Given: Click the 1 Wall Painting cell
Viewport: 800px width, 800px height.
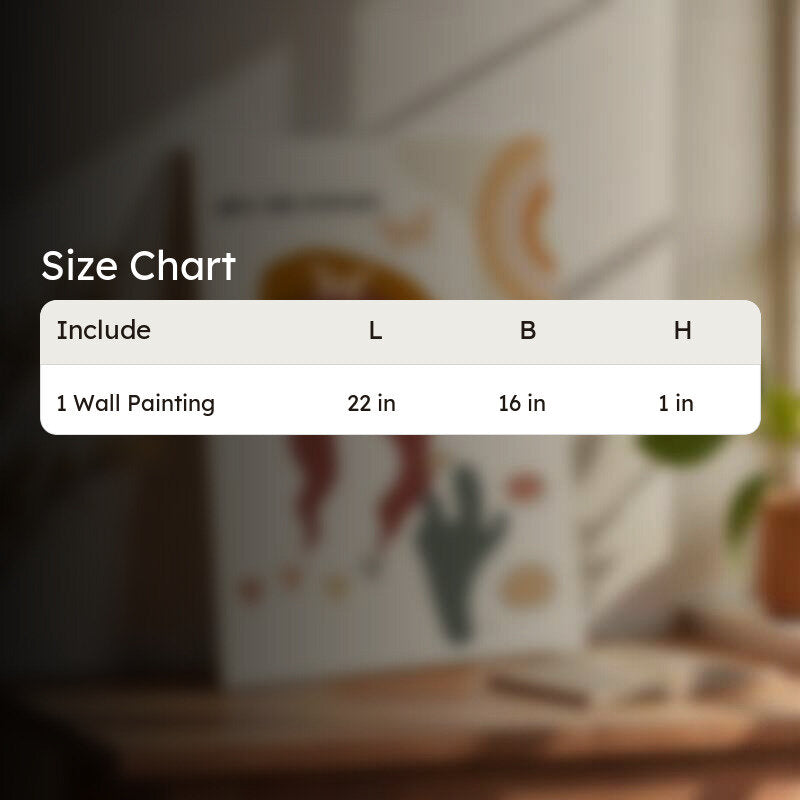Looking at the screenshot, I should pyautogui.click(x=136, y=404).
